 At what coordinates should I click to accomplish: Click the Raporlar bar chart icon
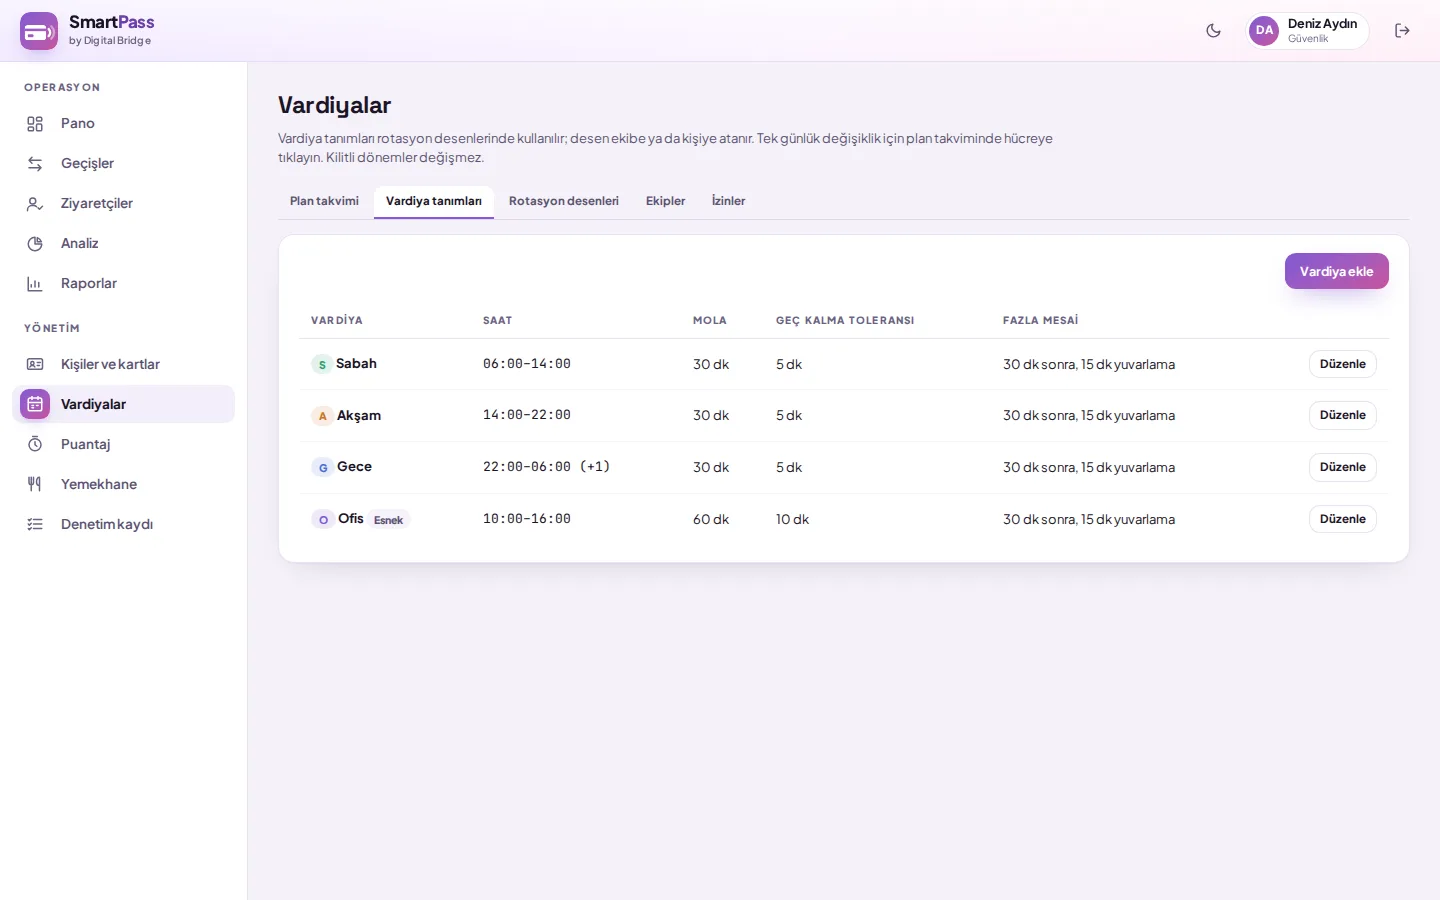pyautogui.click(x=35, y=284)
